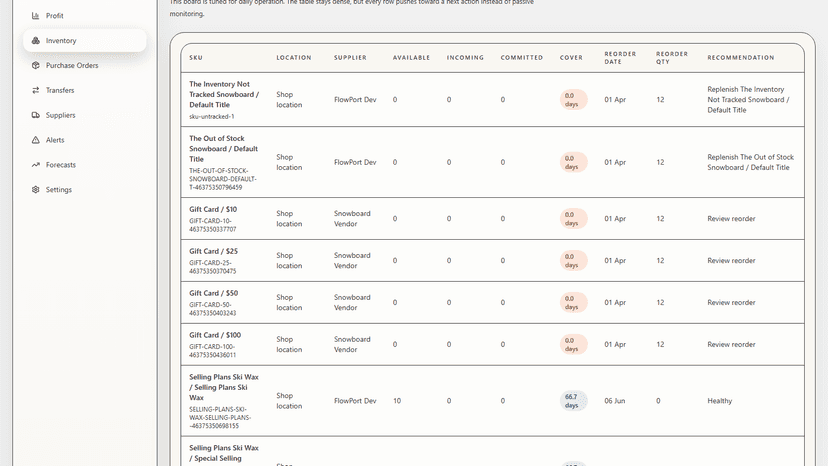828x466 pixels.
Task: Click the Inventory boxes icon
Action: click(x=35, y=41)
